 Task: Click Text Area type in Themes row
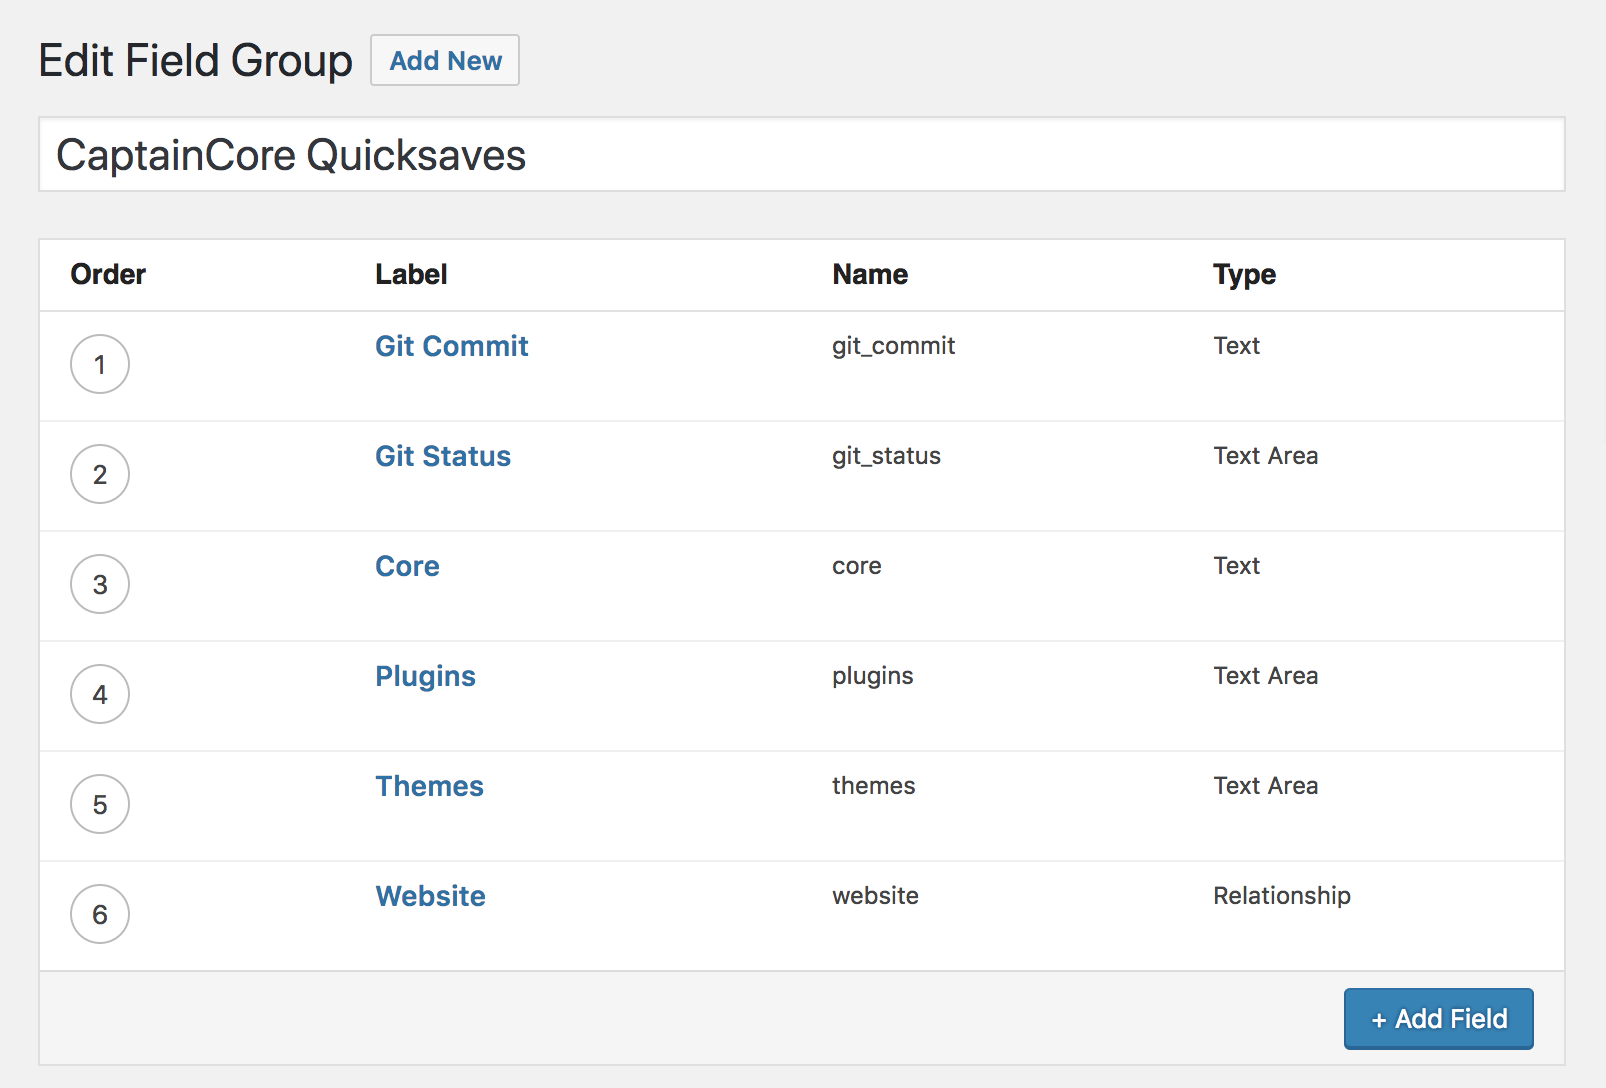click(x=1266, y=786)
